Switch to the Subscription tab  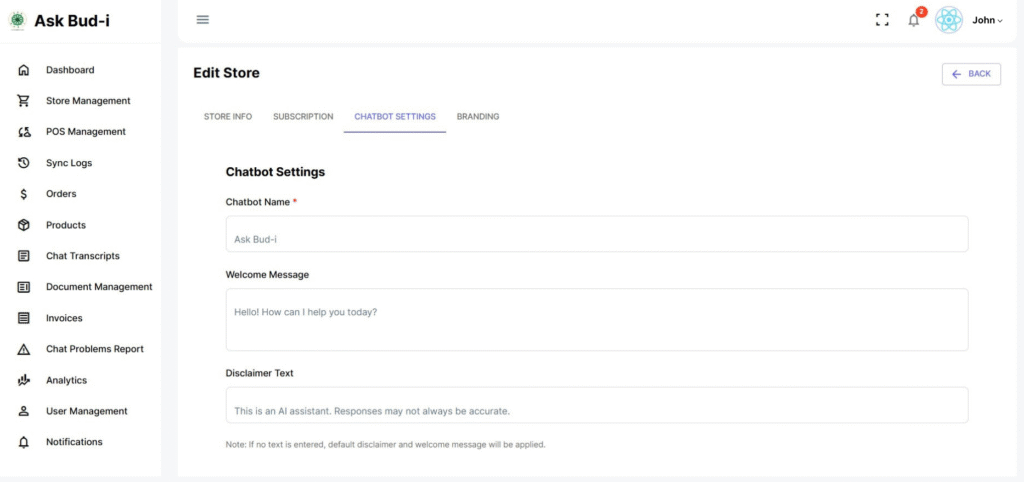point(303,117)
